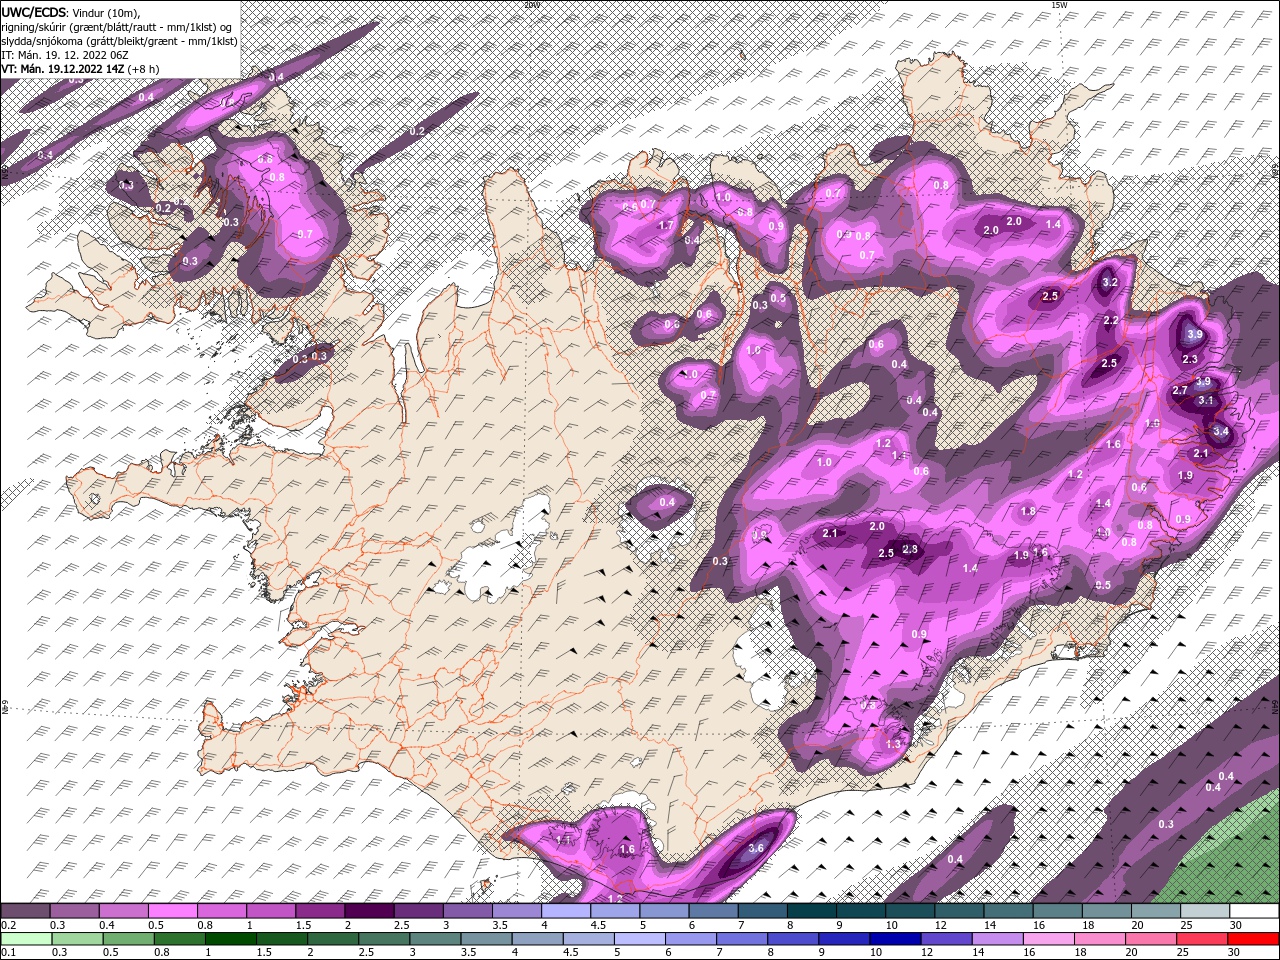The width and height of the screenshot is (1280, 960).
Task: Click the '4.5' label in the upper legend row
Action: point(598,925)
